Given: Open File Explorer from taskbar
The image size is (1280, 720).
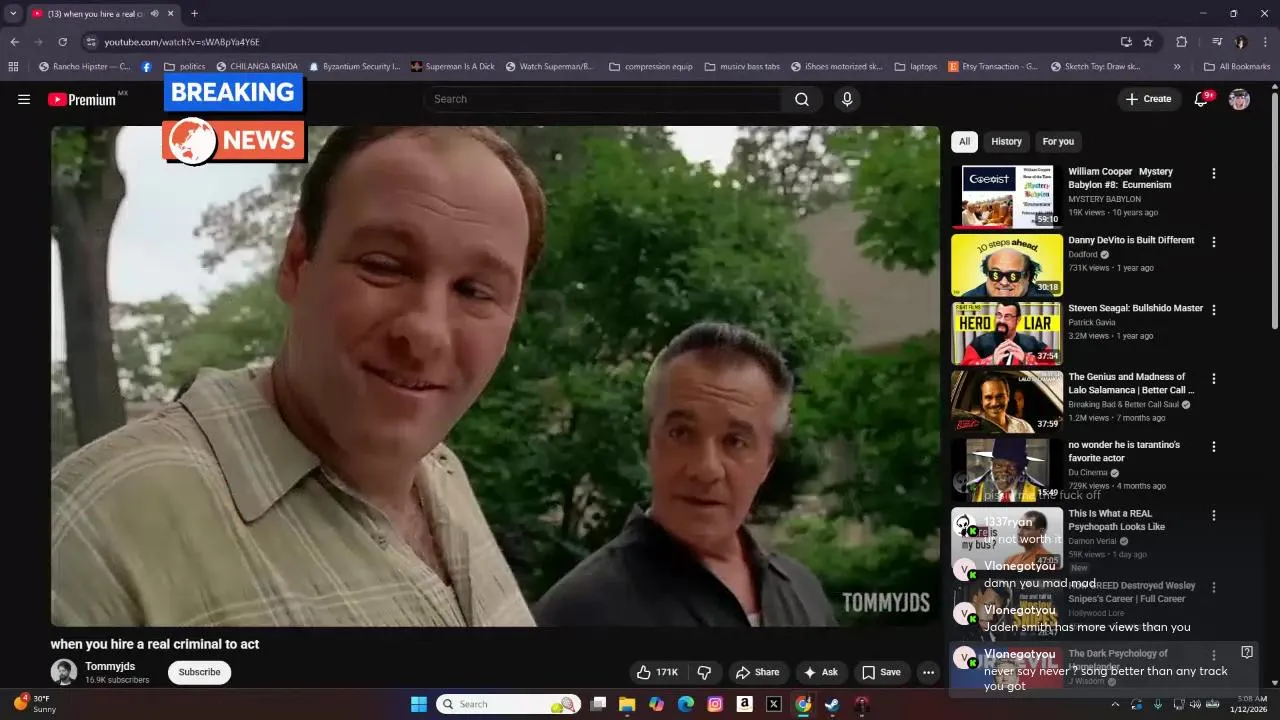Looking at the screenshot, I should [627, 704].
